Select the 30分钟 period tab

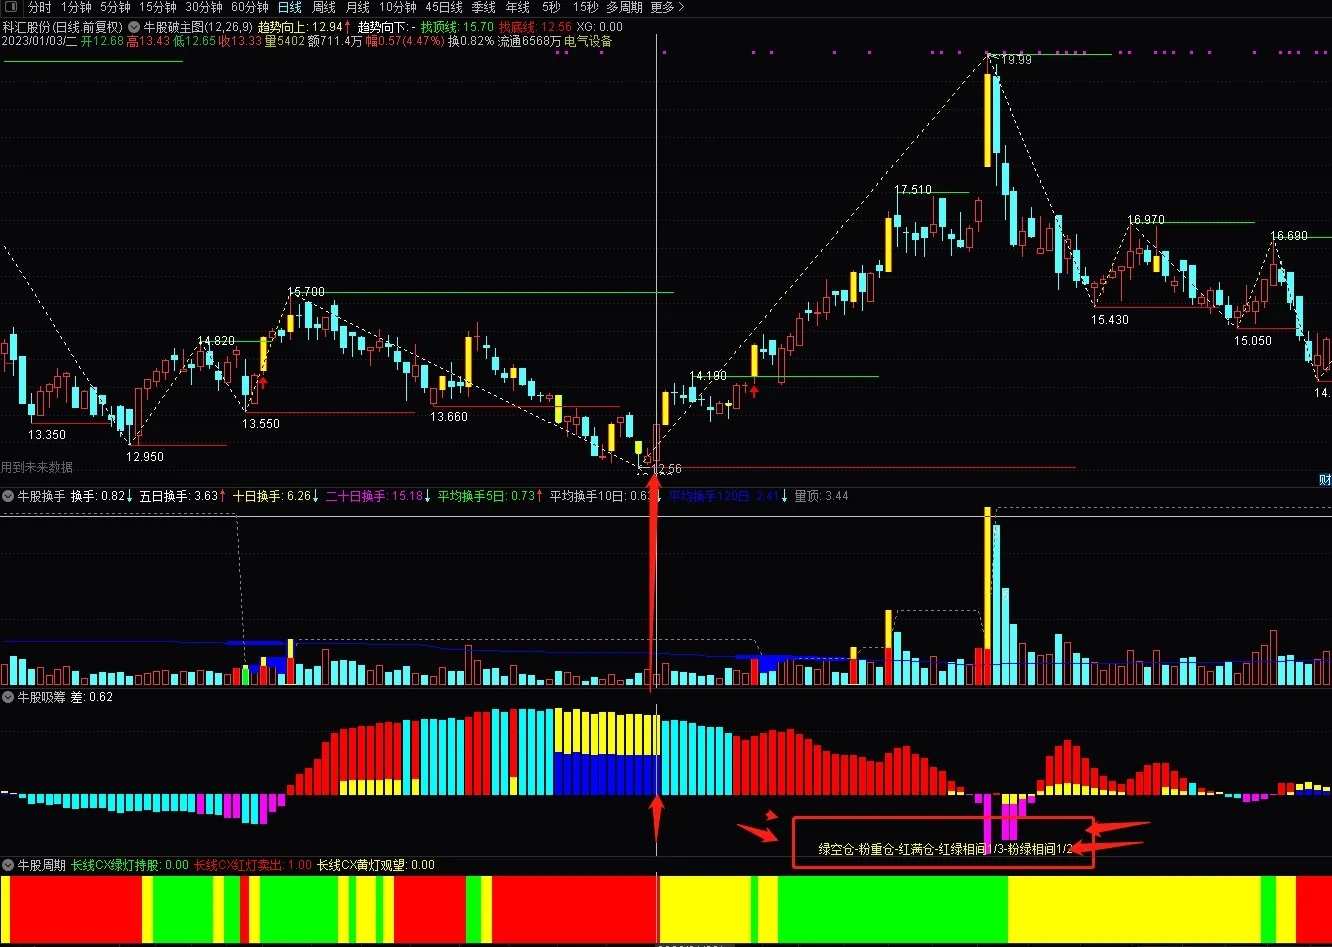(204, 7)
